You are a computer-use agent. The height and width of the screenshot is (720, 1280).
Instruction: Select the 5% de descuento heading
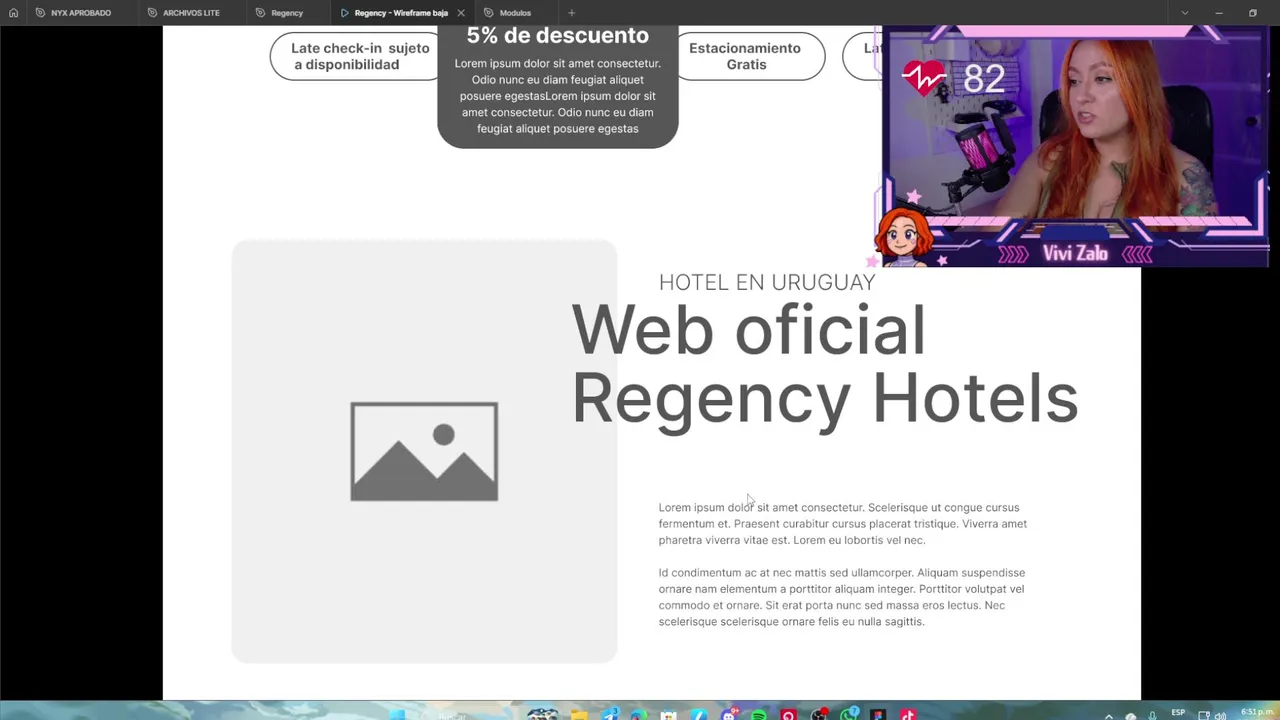[558, 36]
